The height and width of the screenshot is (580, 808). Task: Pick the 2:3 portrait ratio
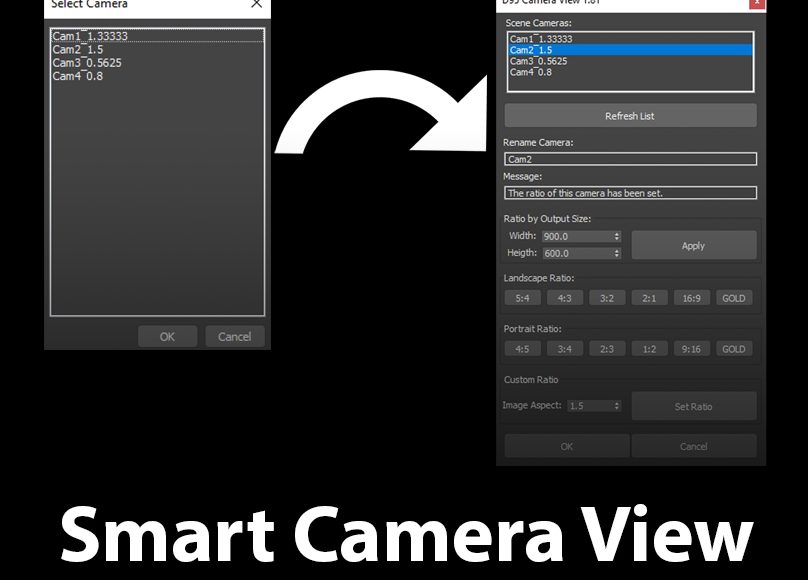606,349
